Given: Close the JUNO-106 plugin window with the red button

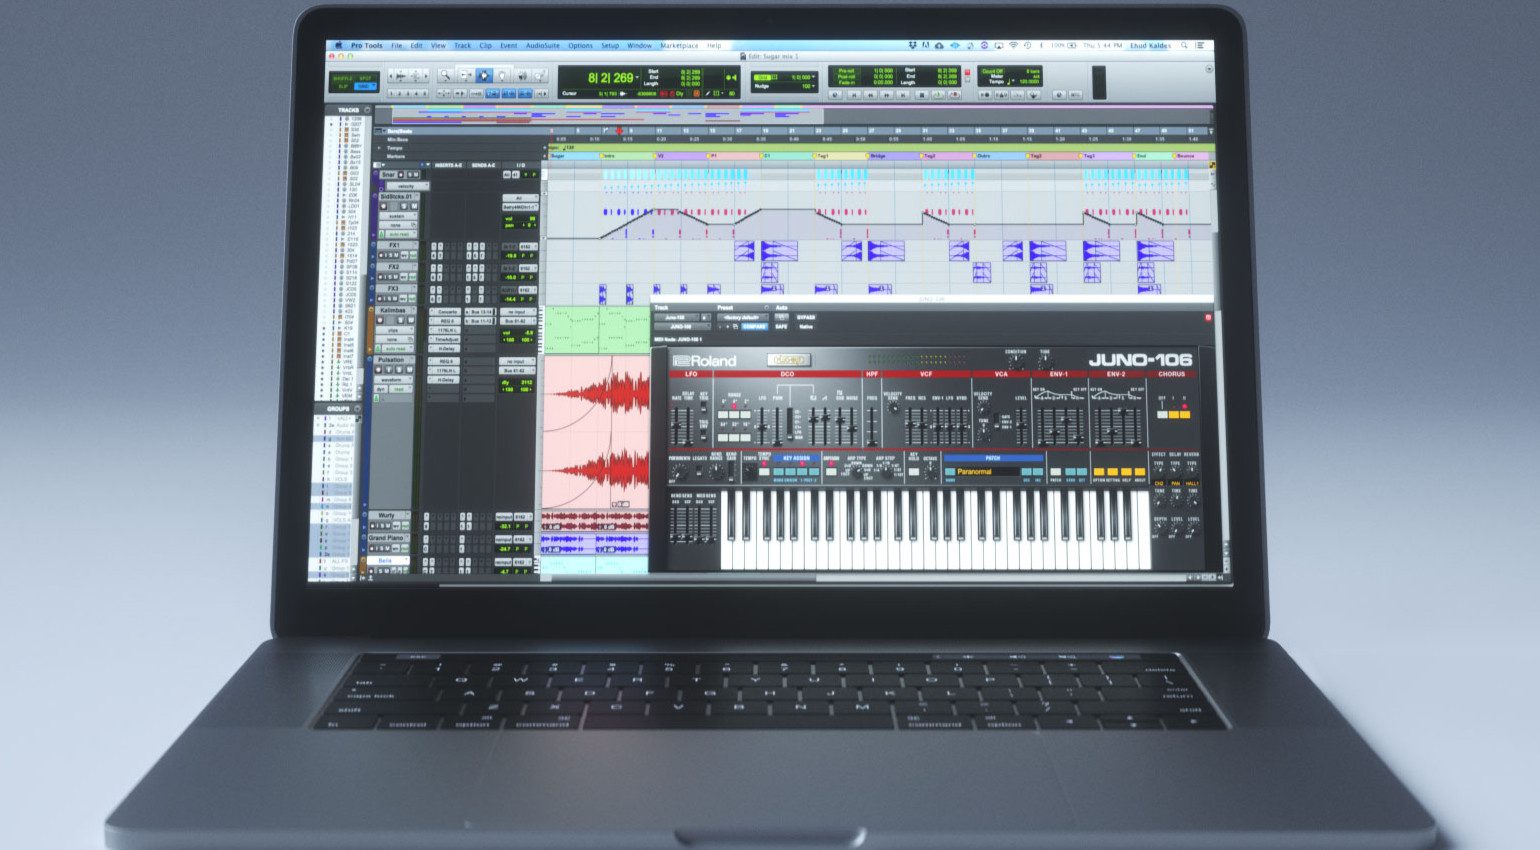Looking at the screenshot, I should pos(1208,317).
